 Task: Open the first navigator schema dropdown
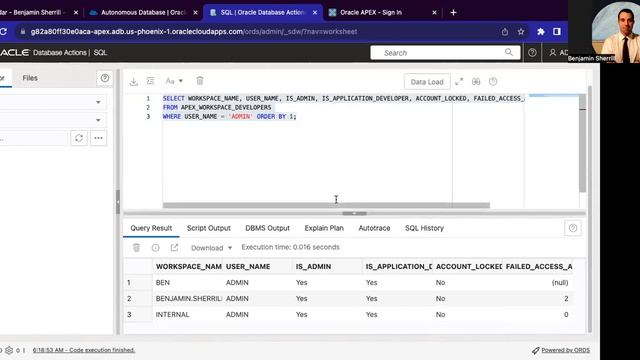(53, 102)
